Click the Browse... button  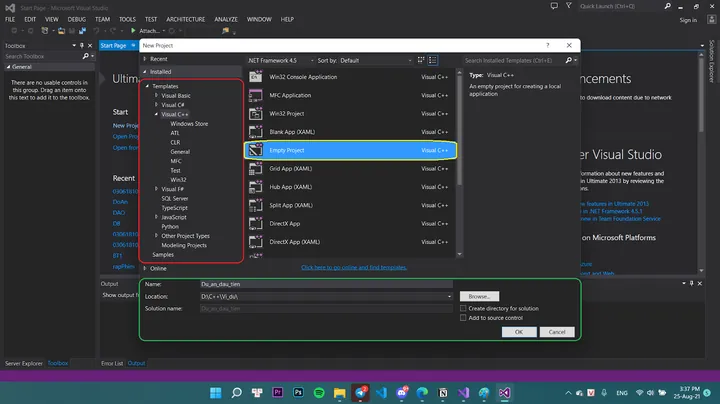479,297
